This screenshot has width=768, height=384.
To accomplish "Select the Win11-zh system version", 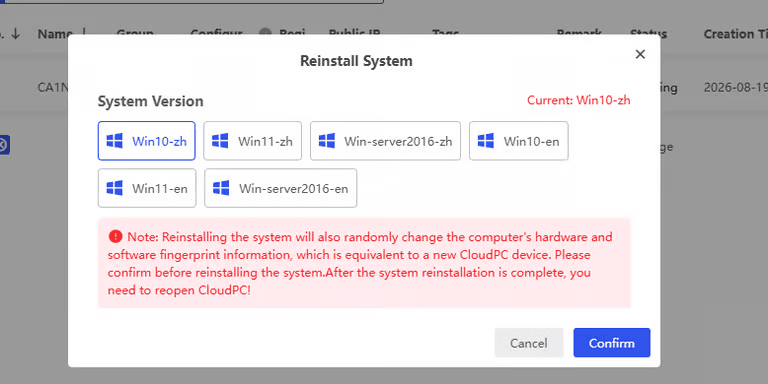I will click(x=252, y=141).
